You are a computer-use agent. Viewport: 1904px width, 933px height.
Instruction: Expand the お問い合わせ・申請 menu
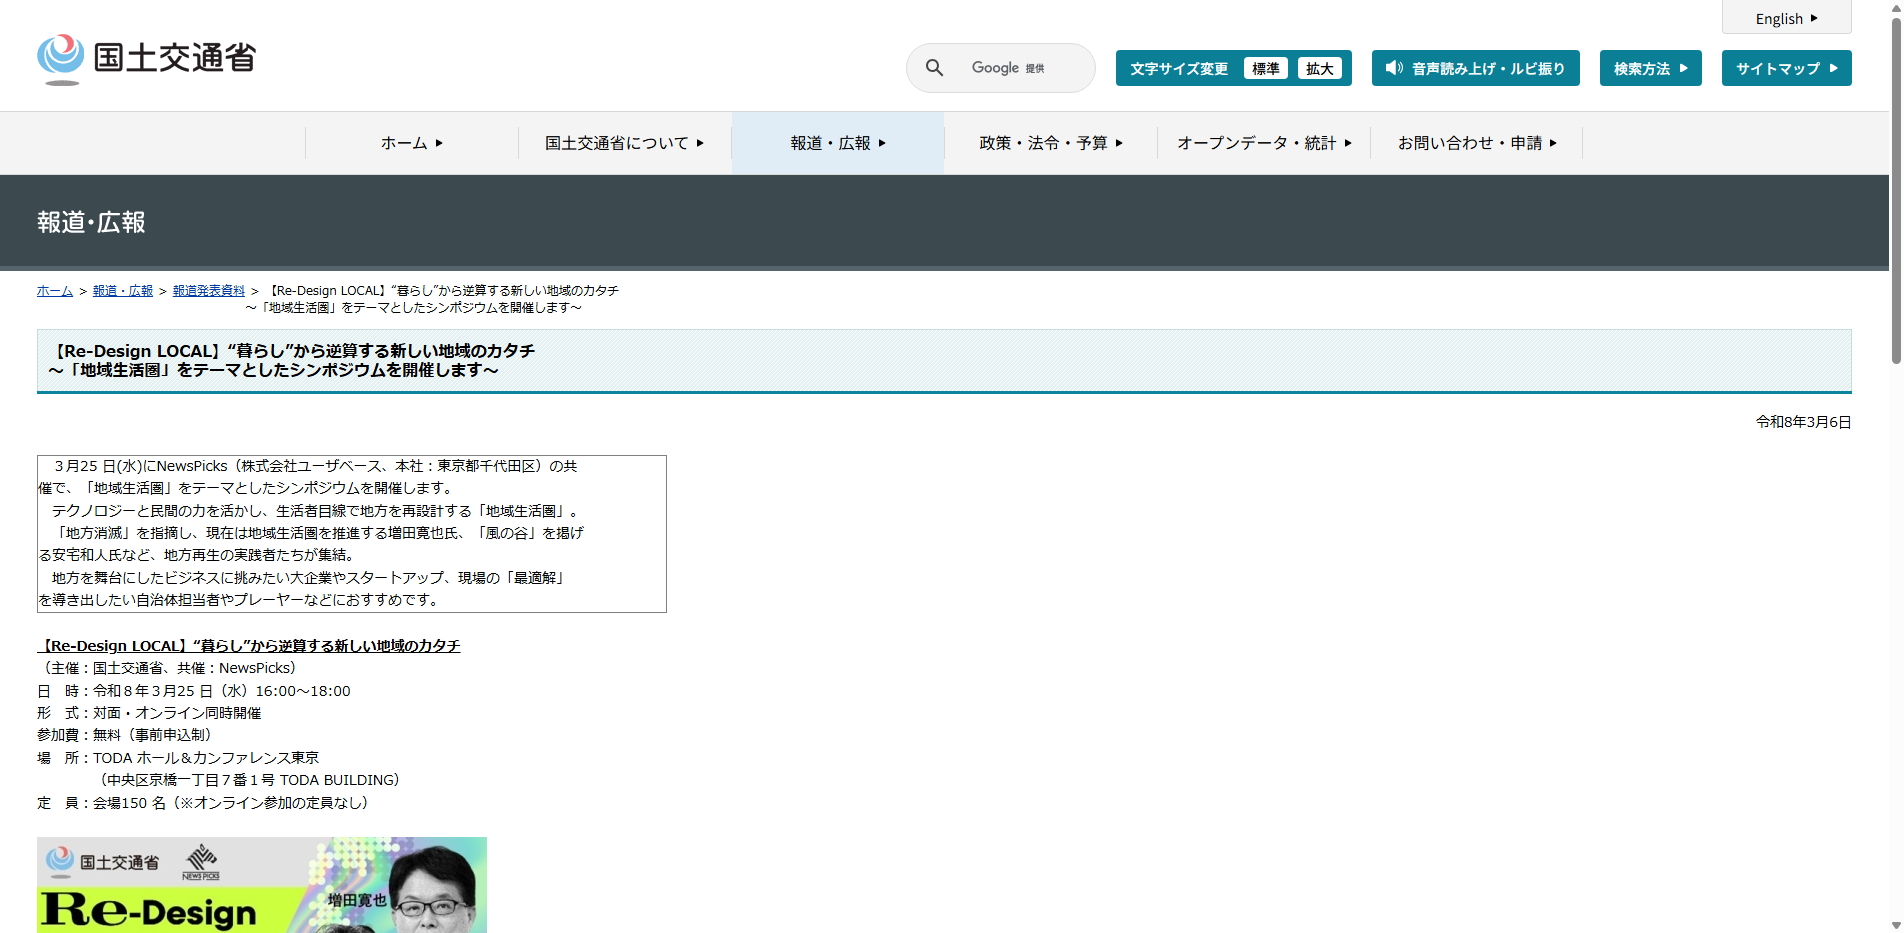1474,142
